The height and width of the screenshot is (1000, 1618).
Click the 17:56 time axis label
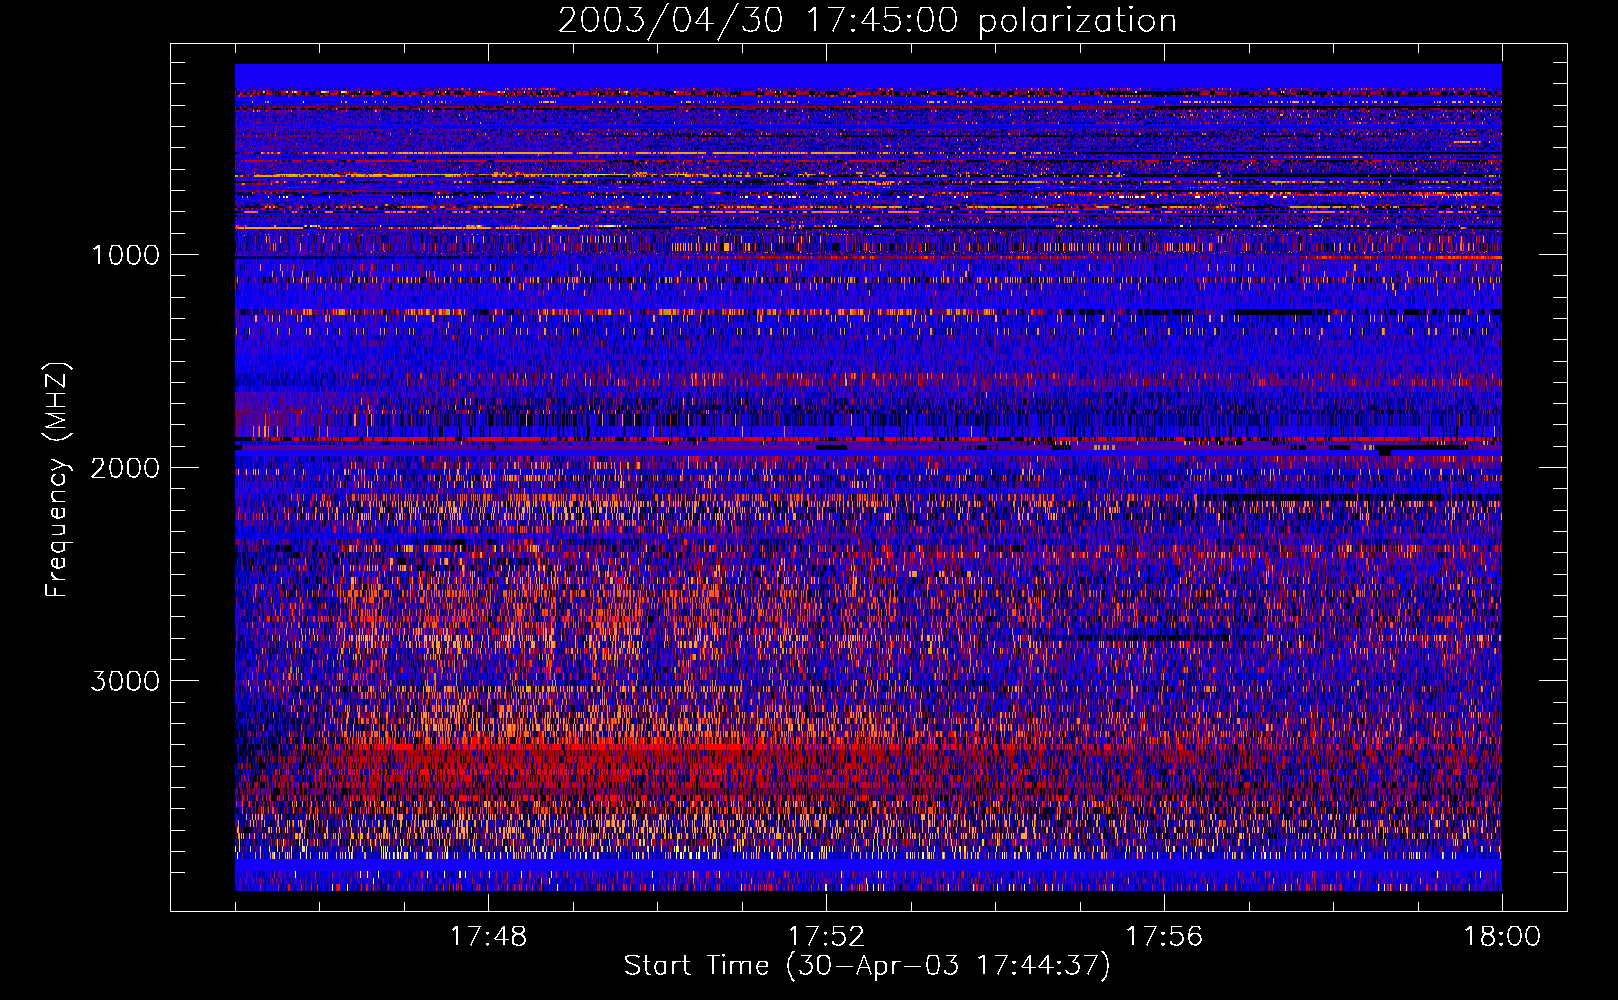click(x=1164, y=937)
